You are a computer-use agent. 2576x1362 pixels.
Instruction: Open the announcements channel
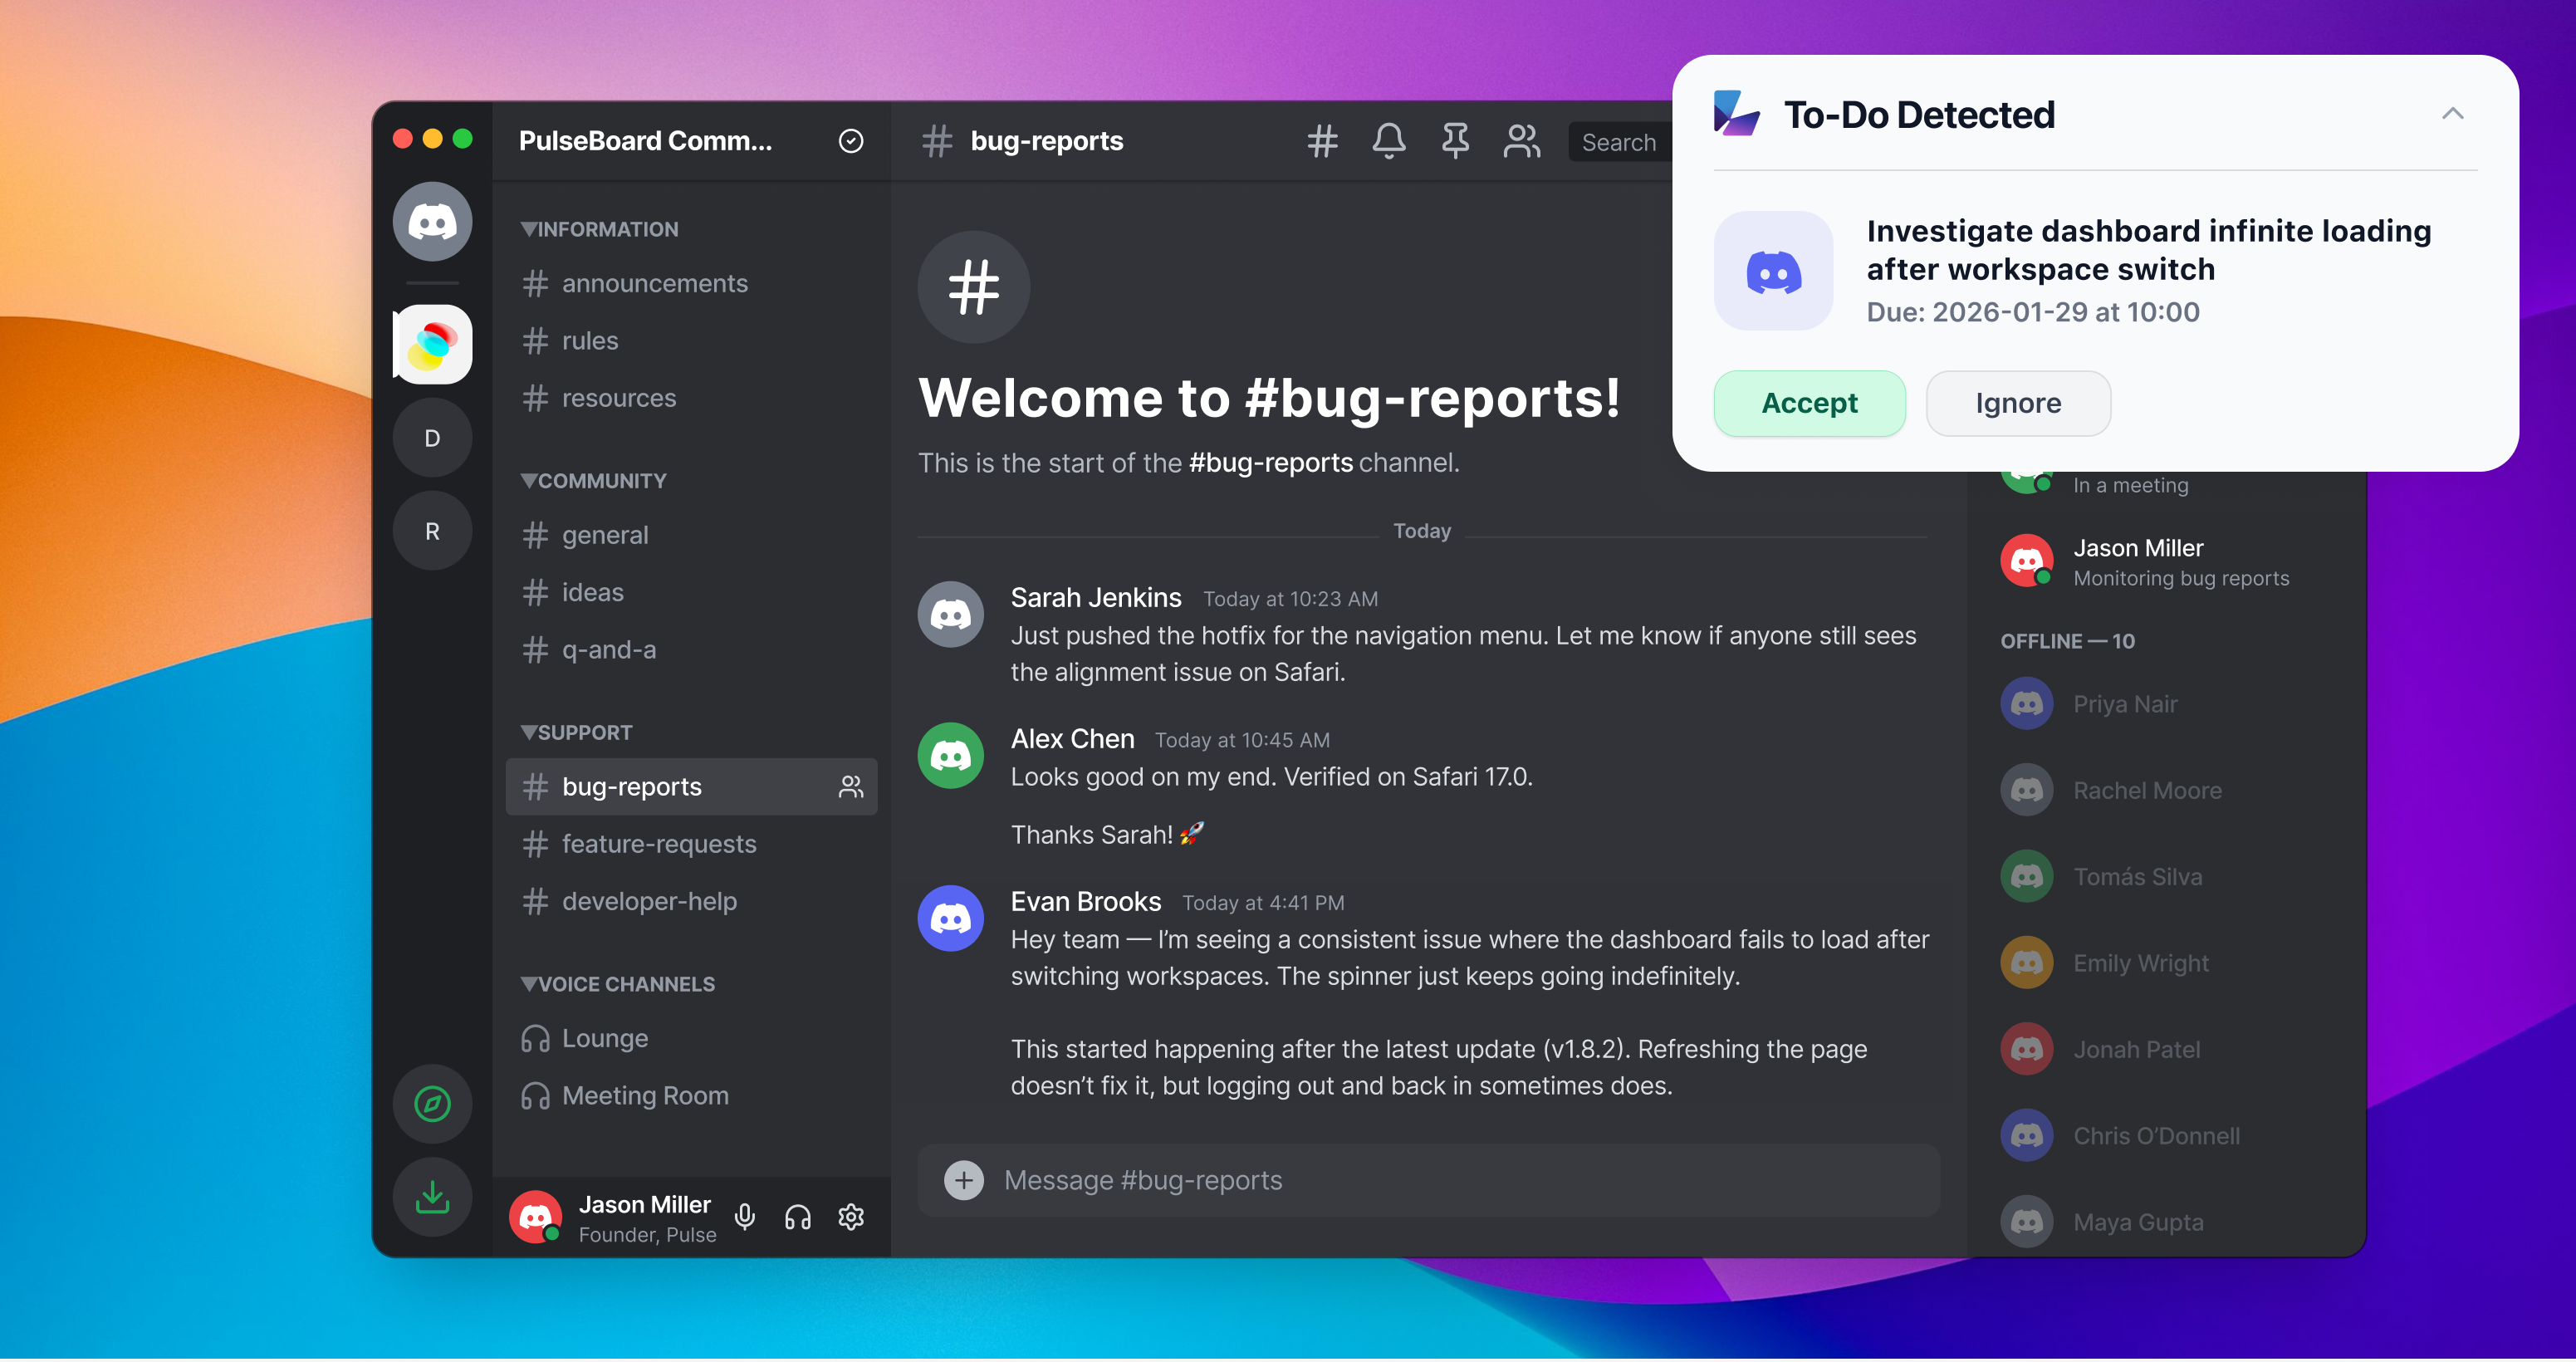pos(654,283)
